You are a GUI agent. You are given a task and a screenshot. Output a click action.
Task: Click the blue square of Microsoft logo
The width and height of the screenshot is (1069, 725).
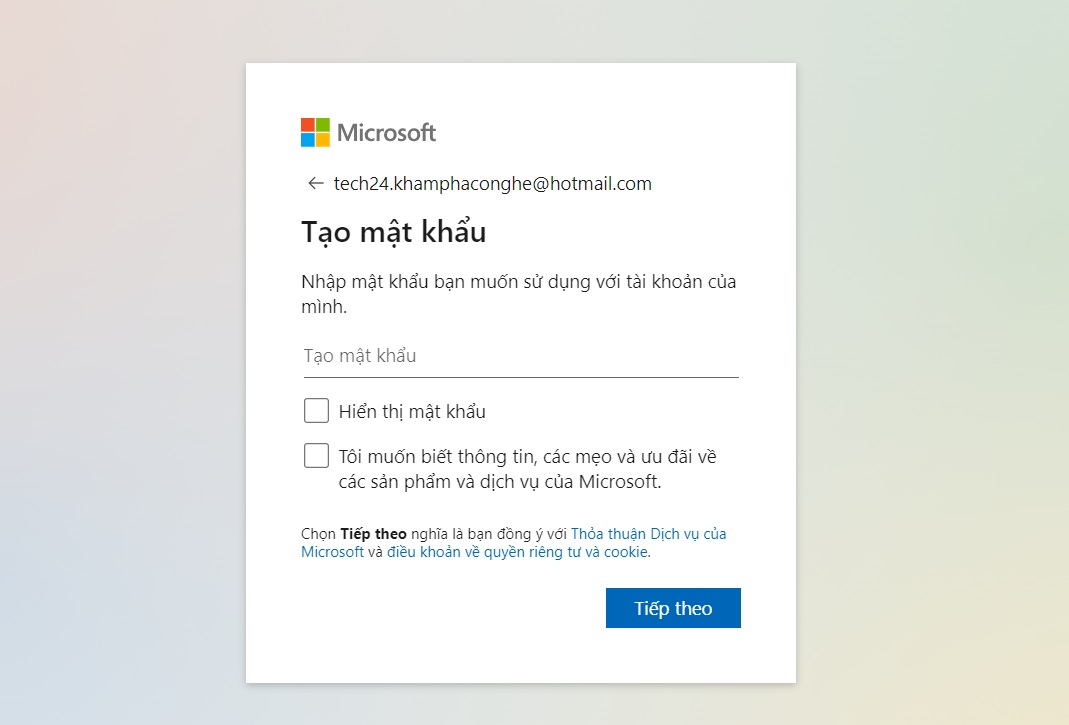pyautogui.click(x=307, y=140)
